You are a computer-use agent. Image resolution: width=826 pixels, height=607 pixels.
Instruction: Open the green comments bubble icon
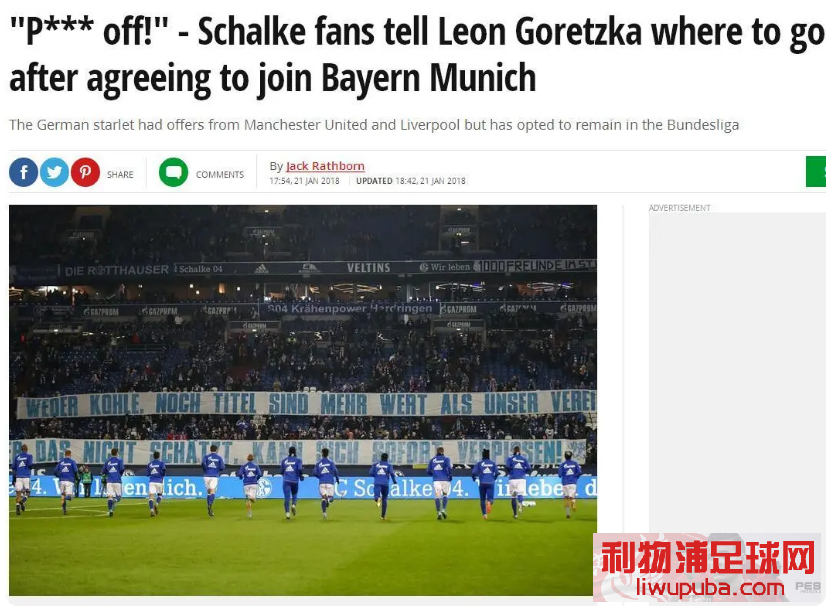[x=173, y=172]
